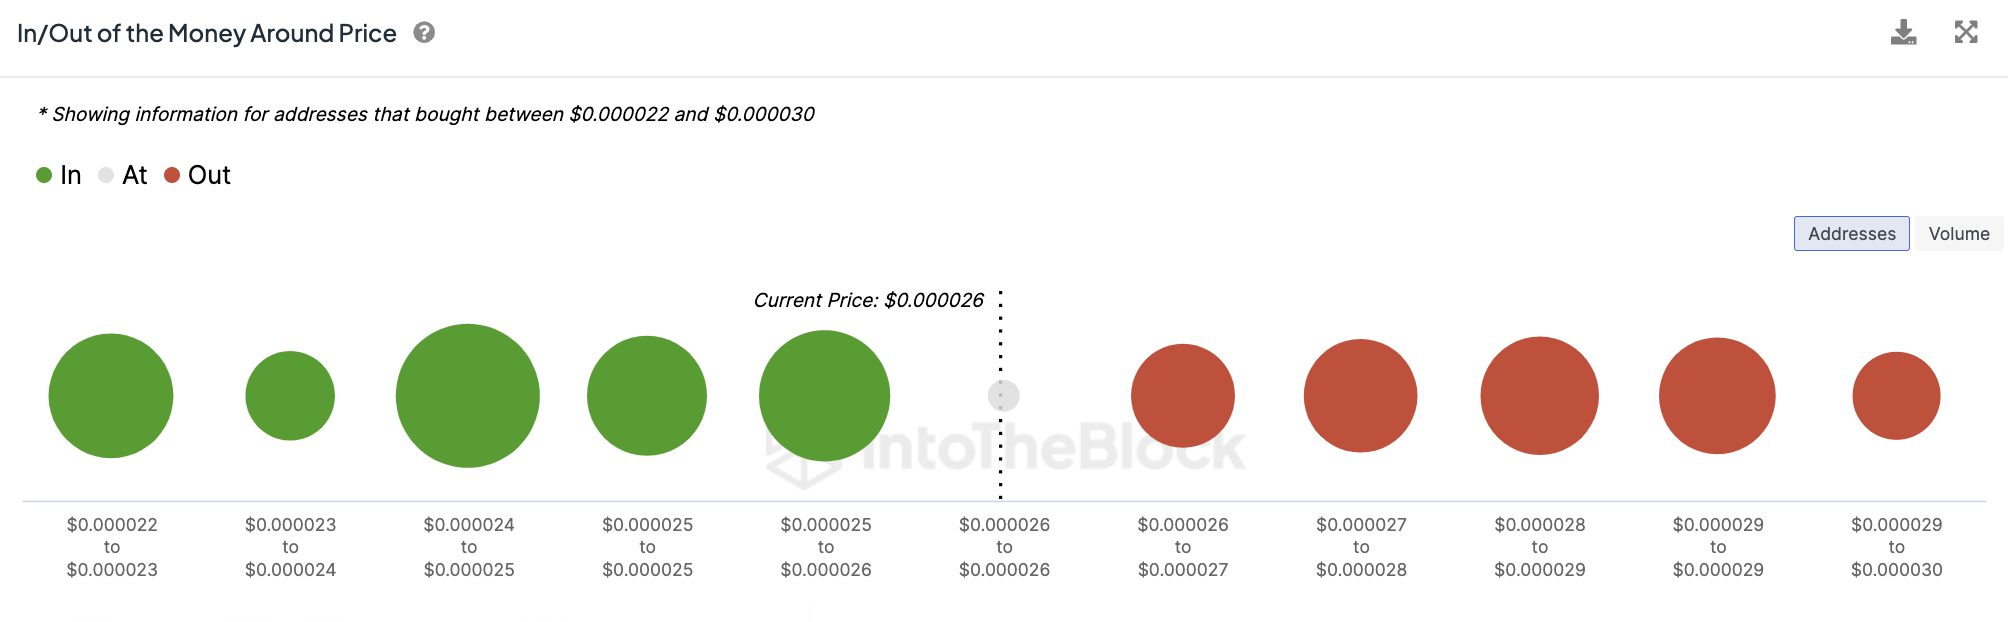
Task: Select the green $0.000022 to $0.000023 bubble
Action: click(111, 396)
